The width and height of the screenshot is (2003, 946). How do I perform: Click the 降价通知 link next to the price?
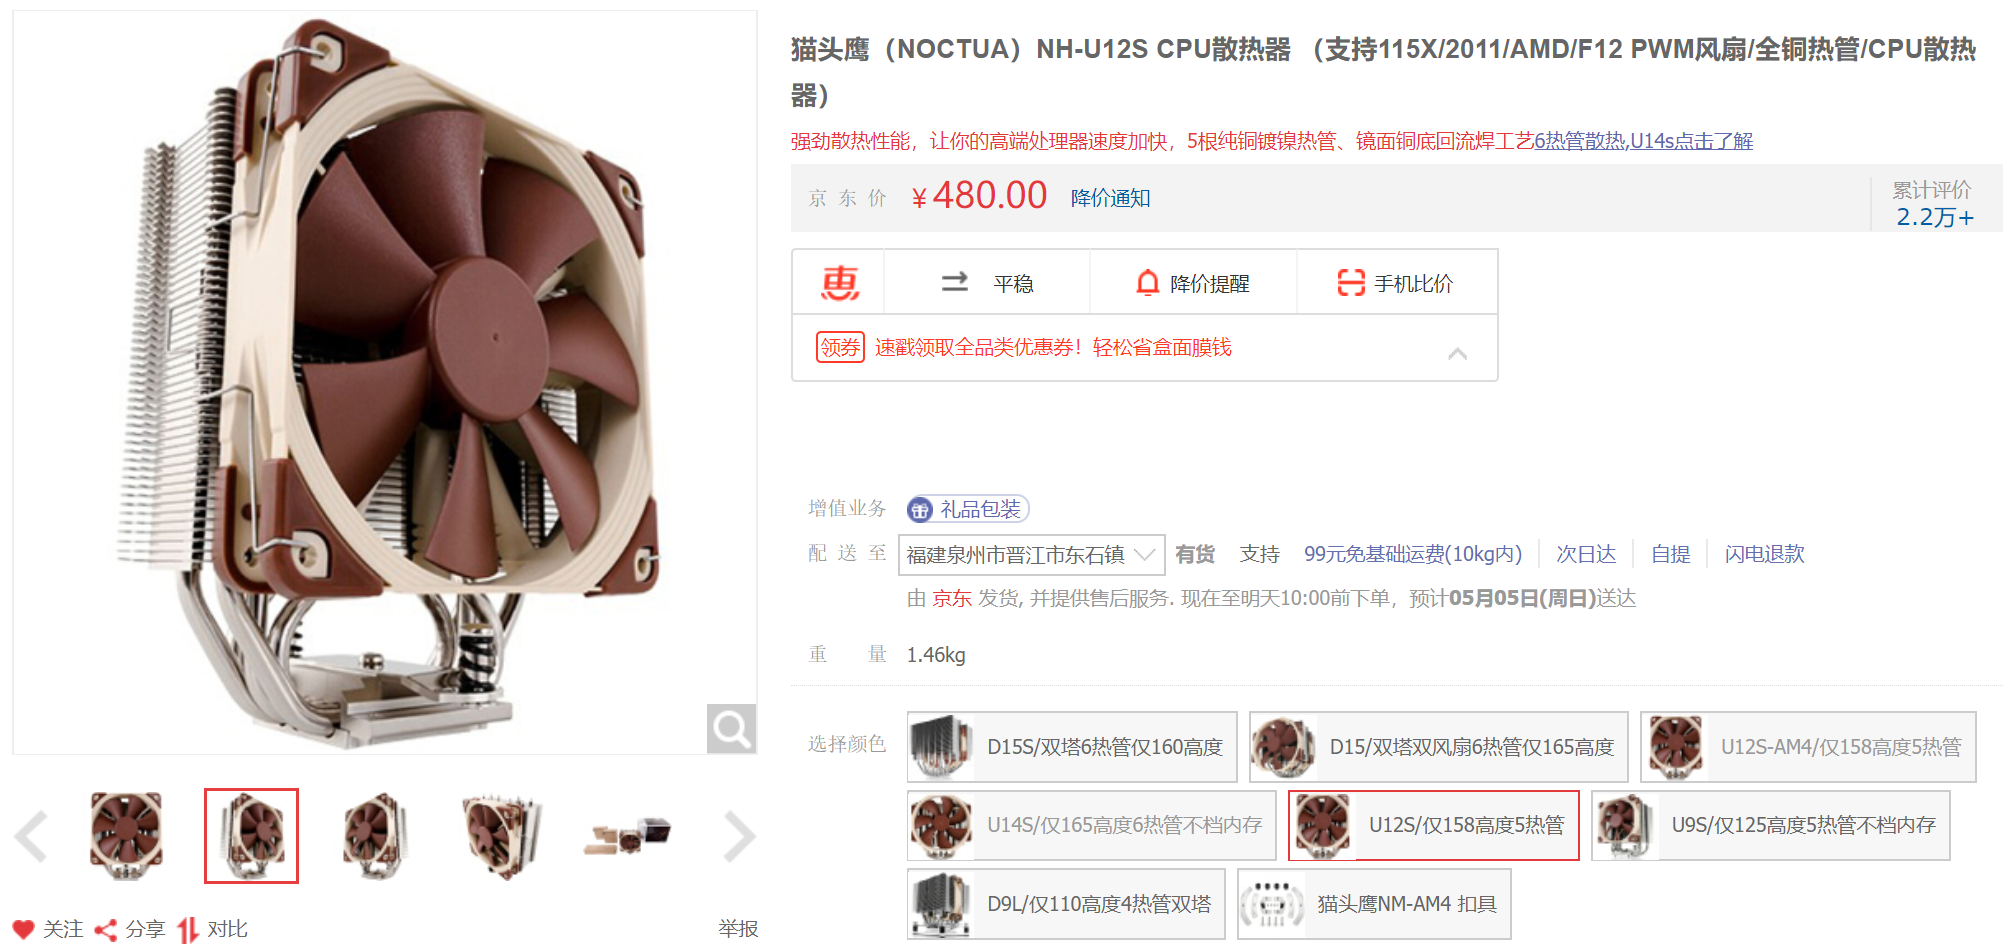[x=1110, y=198]
